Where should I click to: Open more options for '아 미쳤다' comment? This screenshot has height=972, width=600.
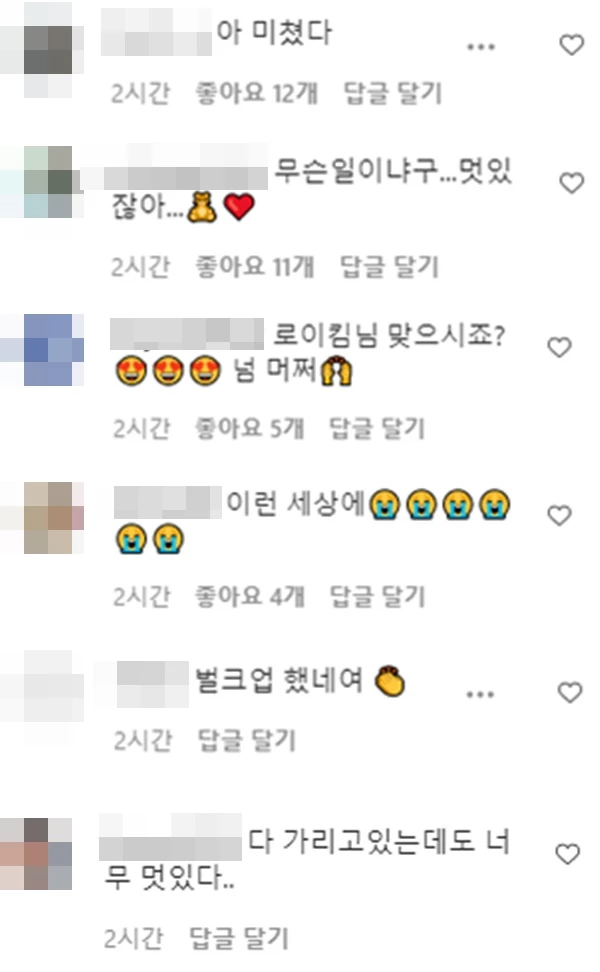point(480,46)
